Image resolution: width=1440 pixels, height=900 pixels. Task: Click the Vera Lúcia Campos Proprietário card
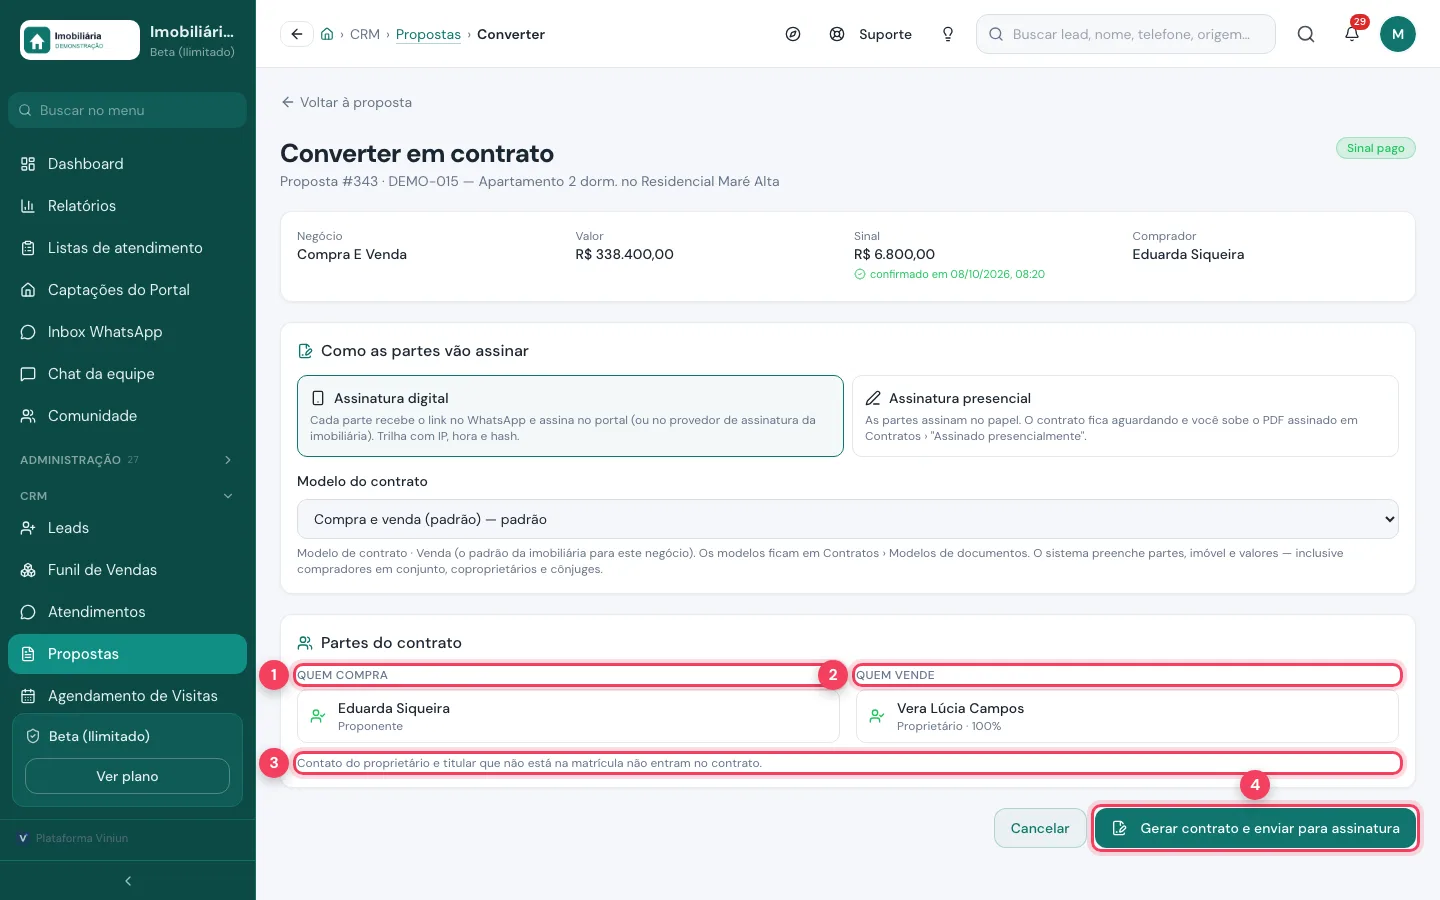click(1127, 716)
